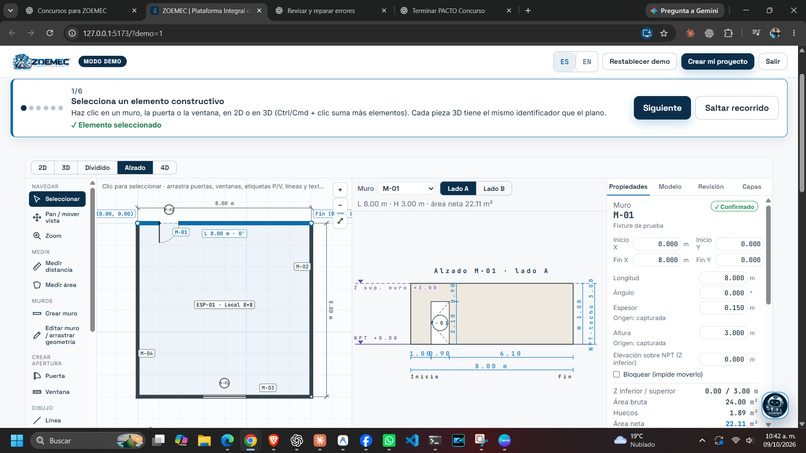Switch to the 4D view tab
This screenshot has width=806, height=453.
[164, 168]
